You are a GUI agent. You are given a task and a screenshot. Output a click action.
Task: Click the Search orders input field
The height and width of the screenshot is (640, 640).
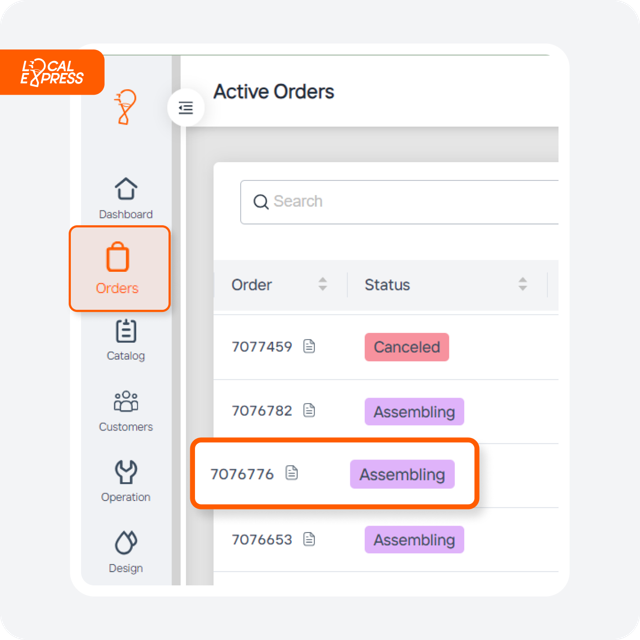(x=399, y=202)
